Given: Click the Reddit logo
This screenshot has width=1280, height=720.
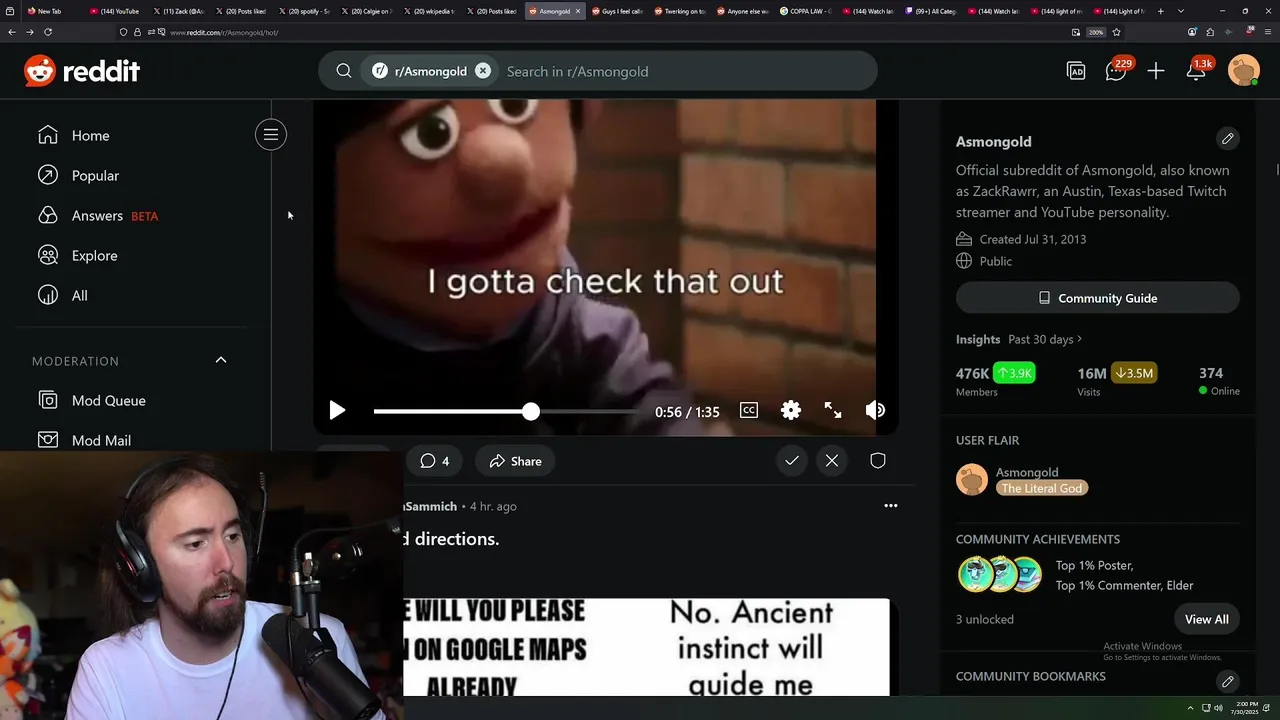Looking at the screenshot, I should click(x=82, y=71).
